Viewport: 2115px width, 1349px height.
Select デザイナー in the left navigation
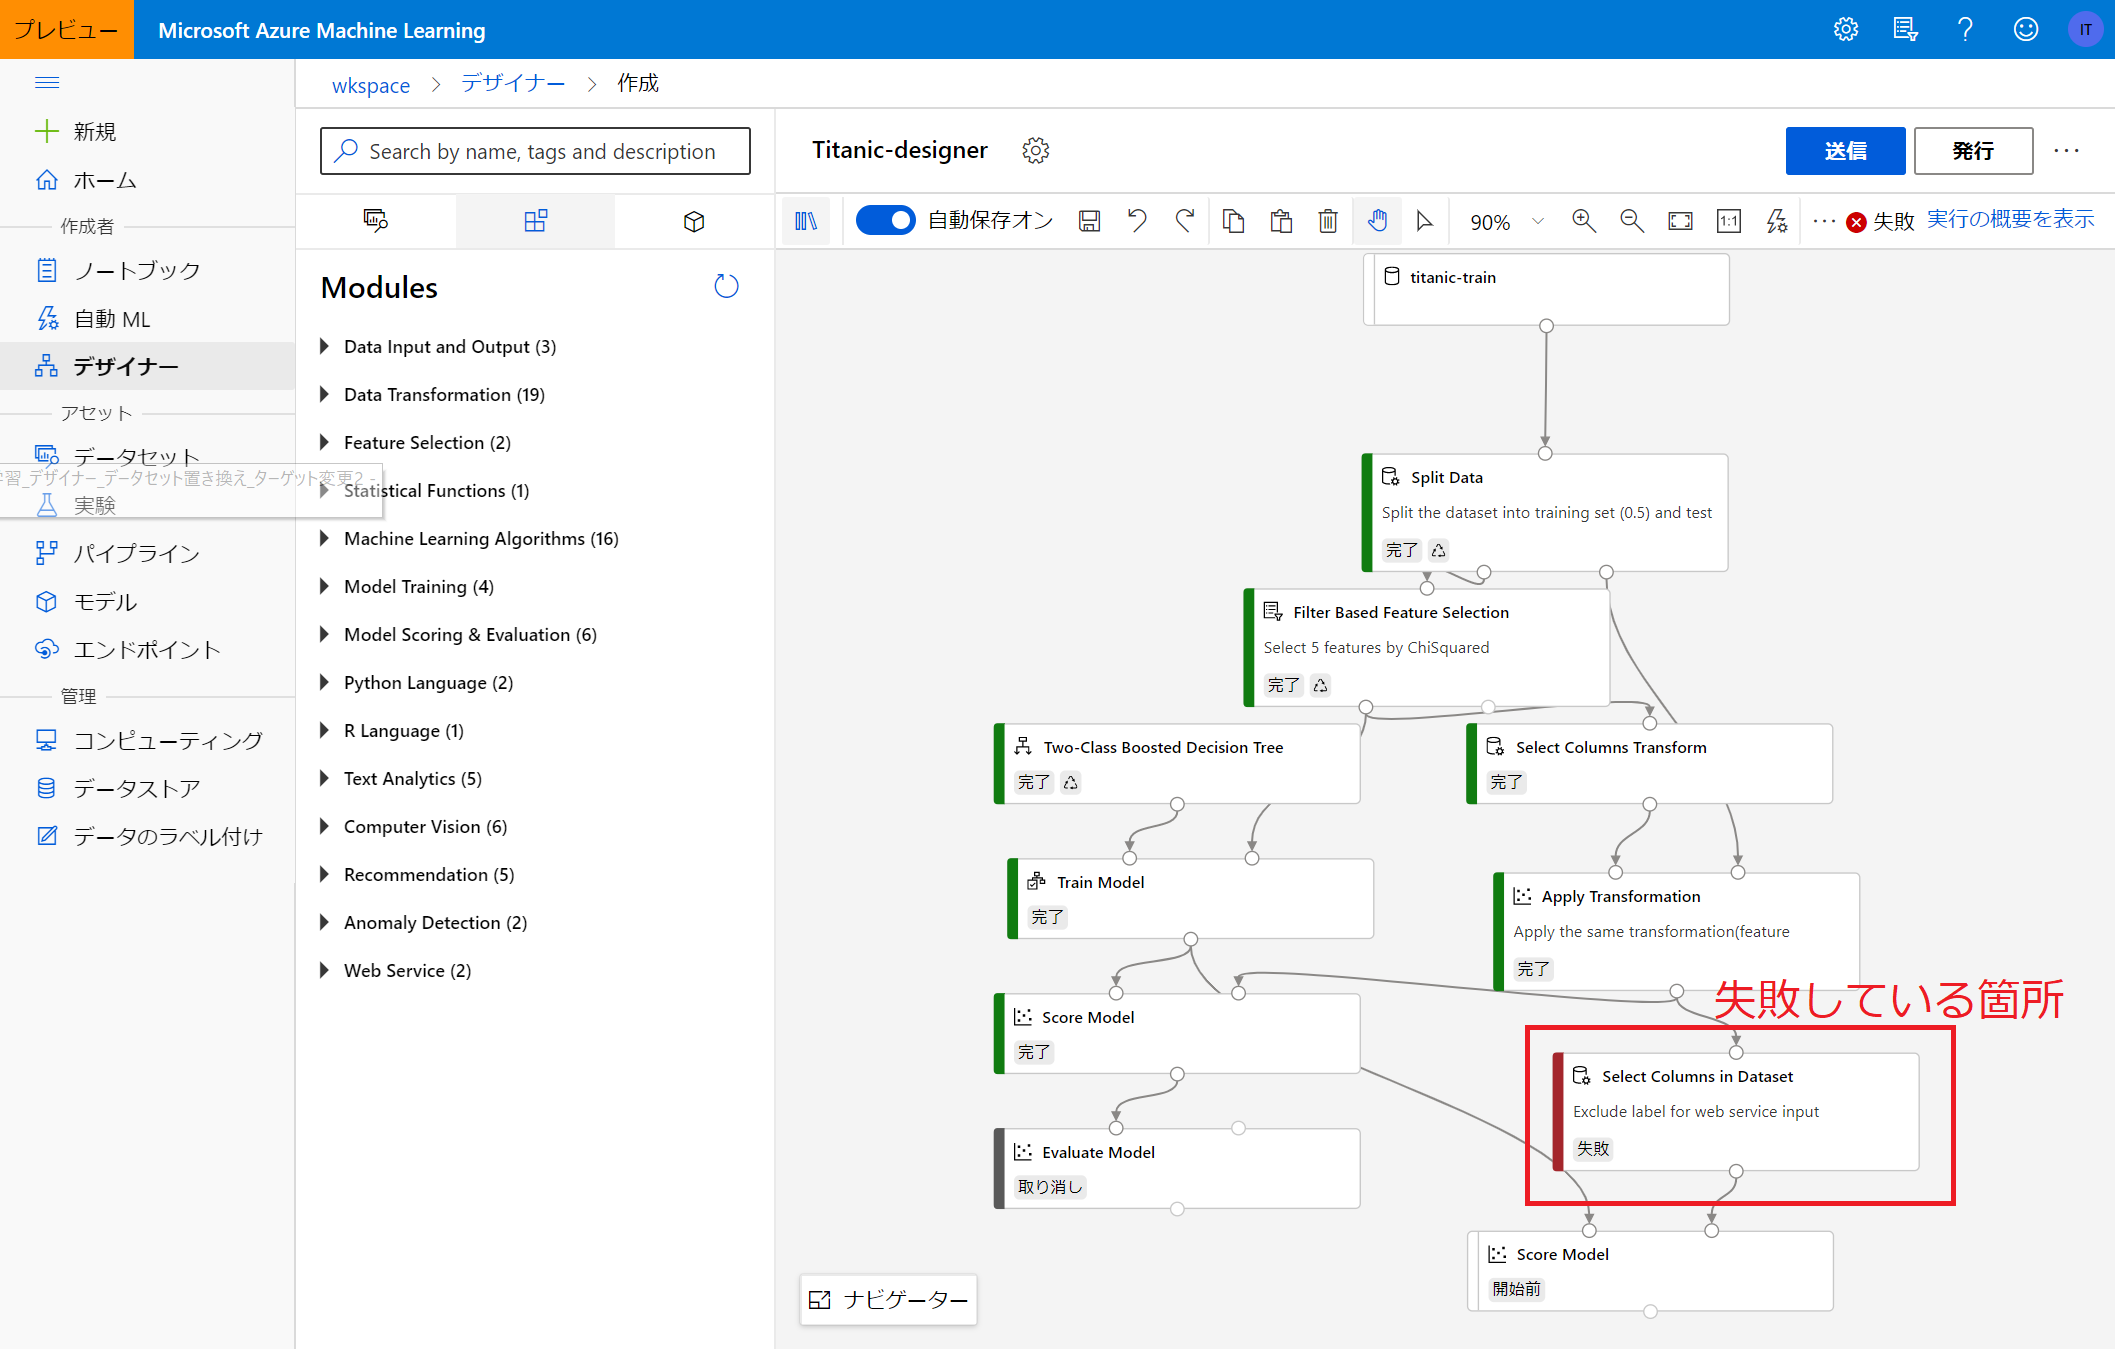click(x=122, y=366)
